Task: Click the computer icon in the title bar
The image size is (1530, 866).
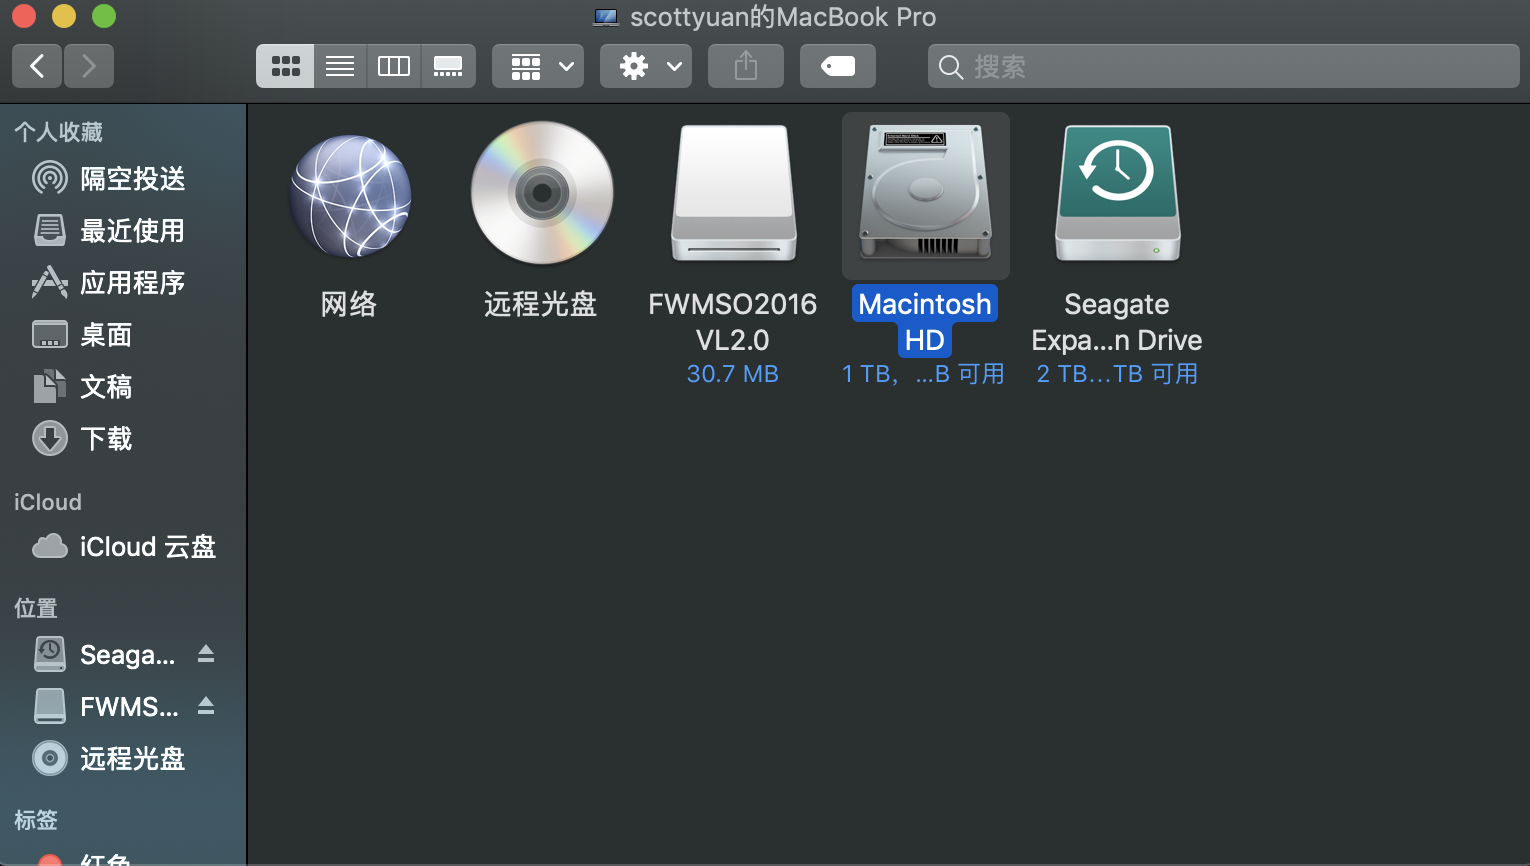Action: click(606, 17)
